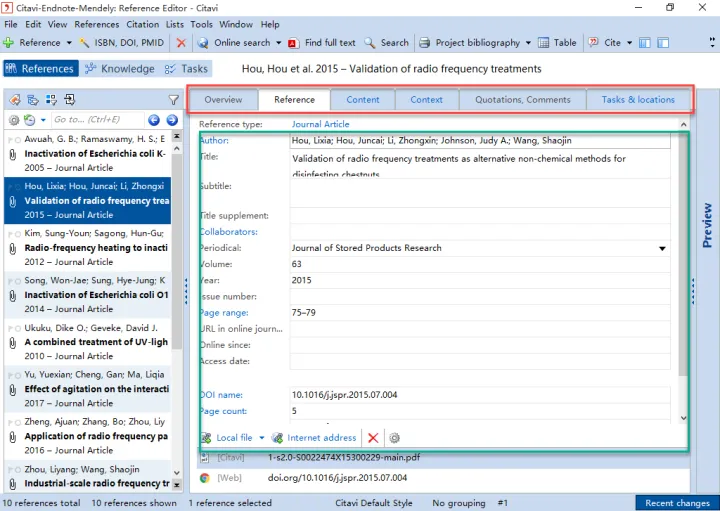The height and width of the screenshot is (511, 720).
Task: Expand the Online search dropdown arrow
Action: point(278,43)
